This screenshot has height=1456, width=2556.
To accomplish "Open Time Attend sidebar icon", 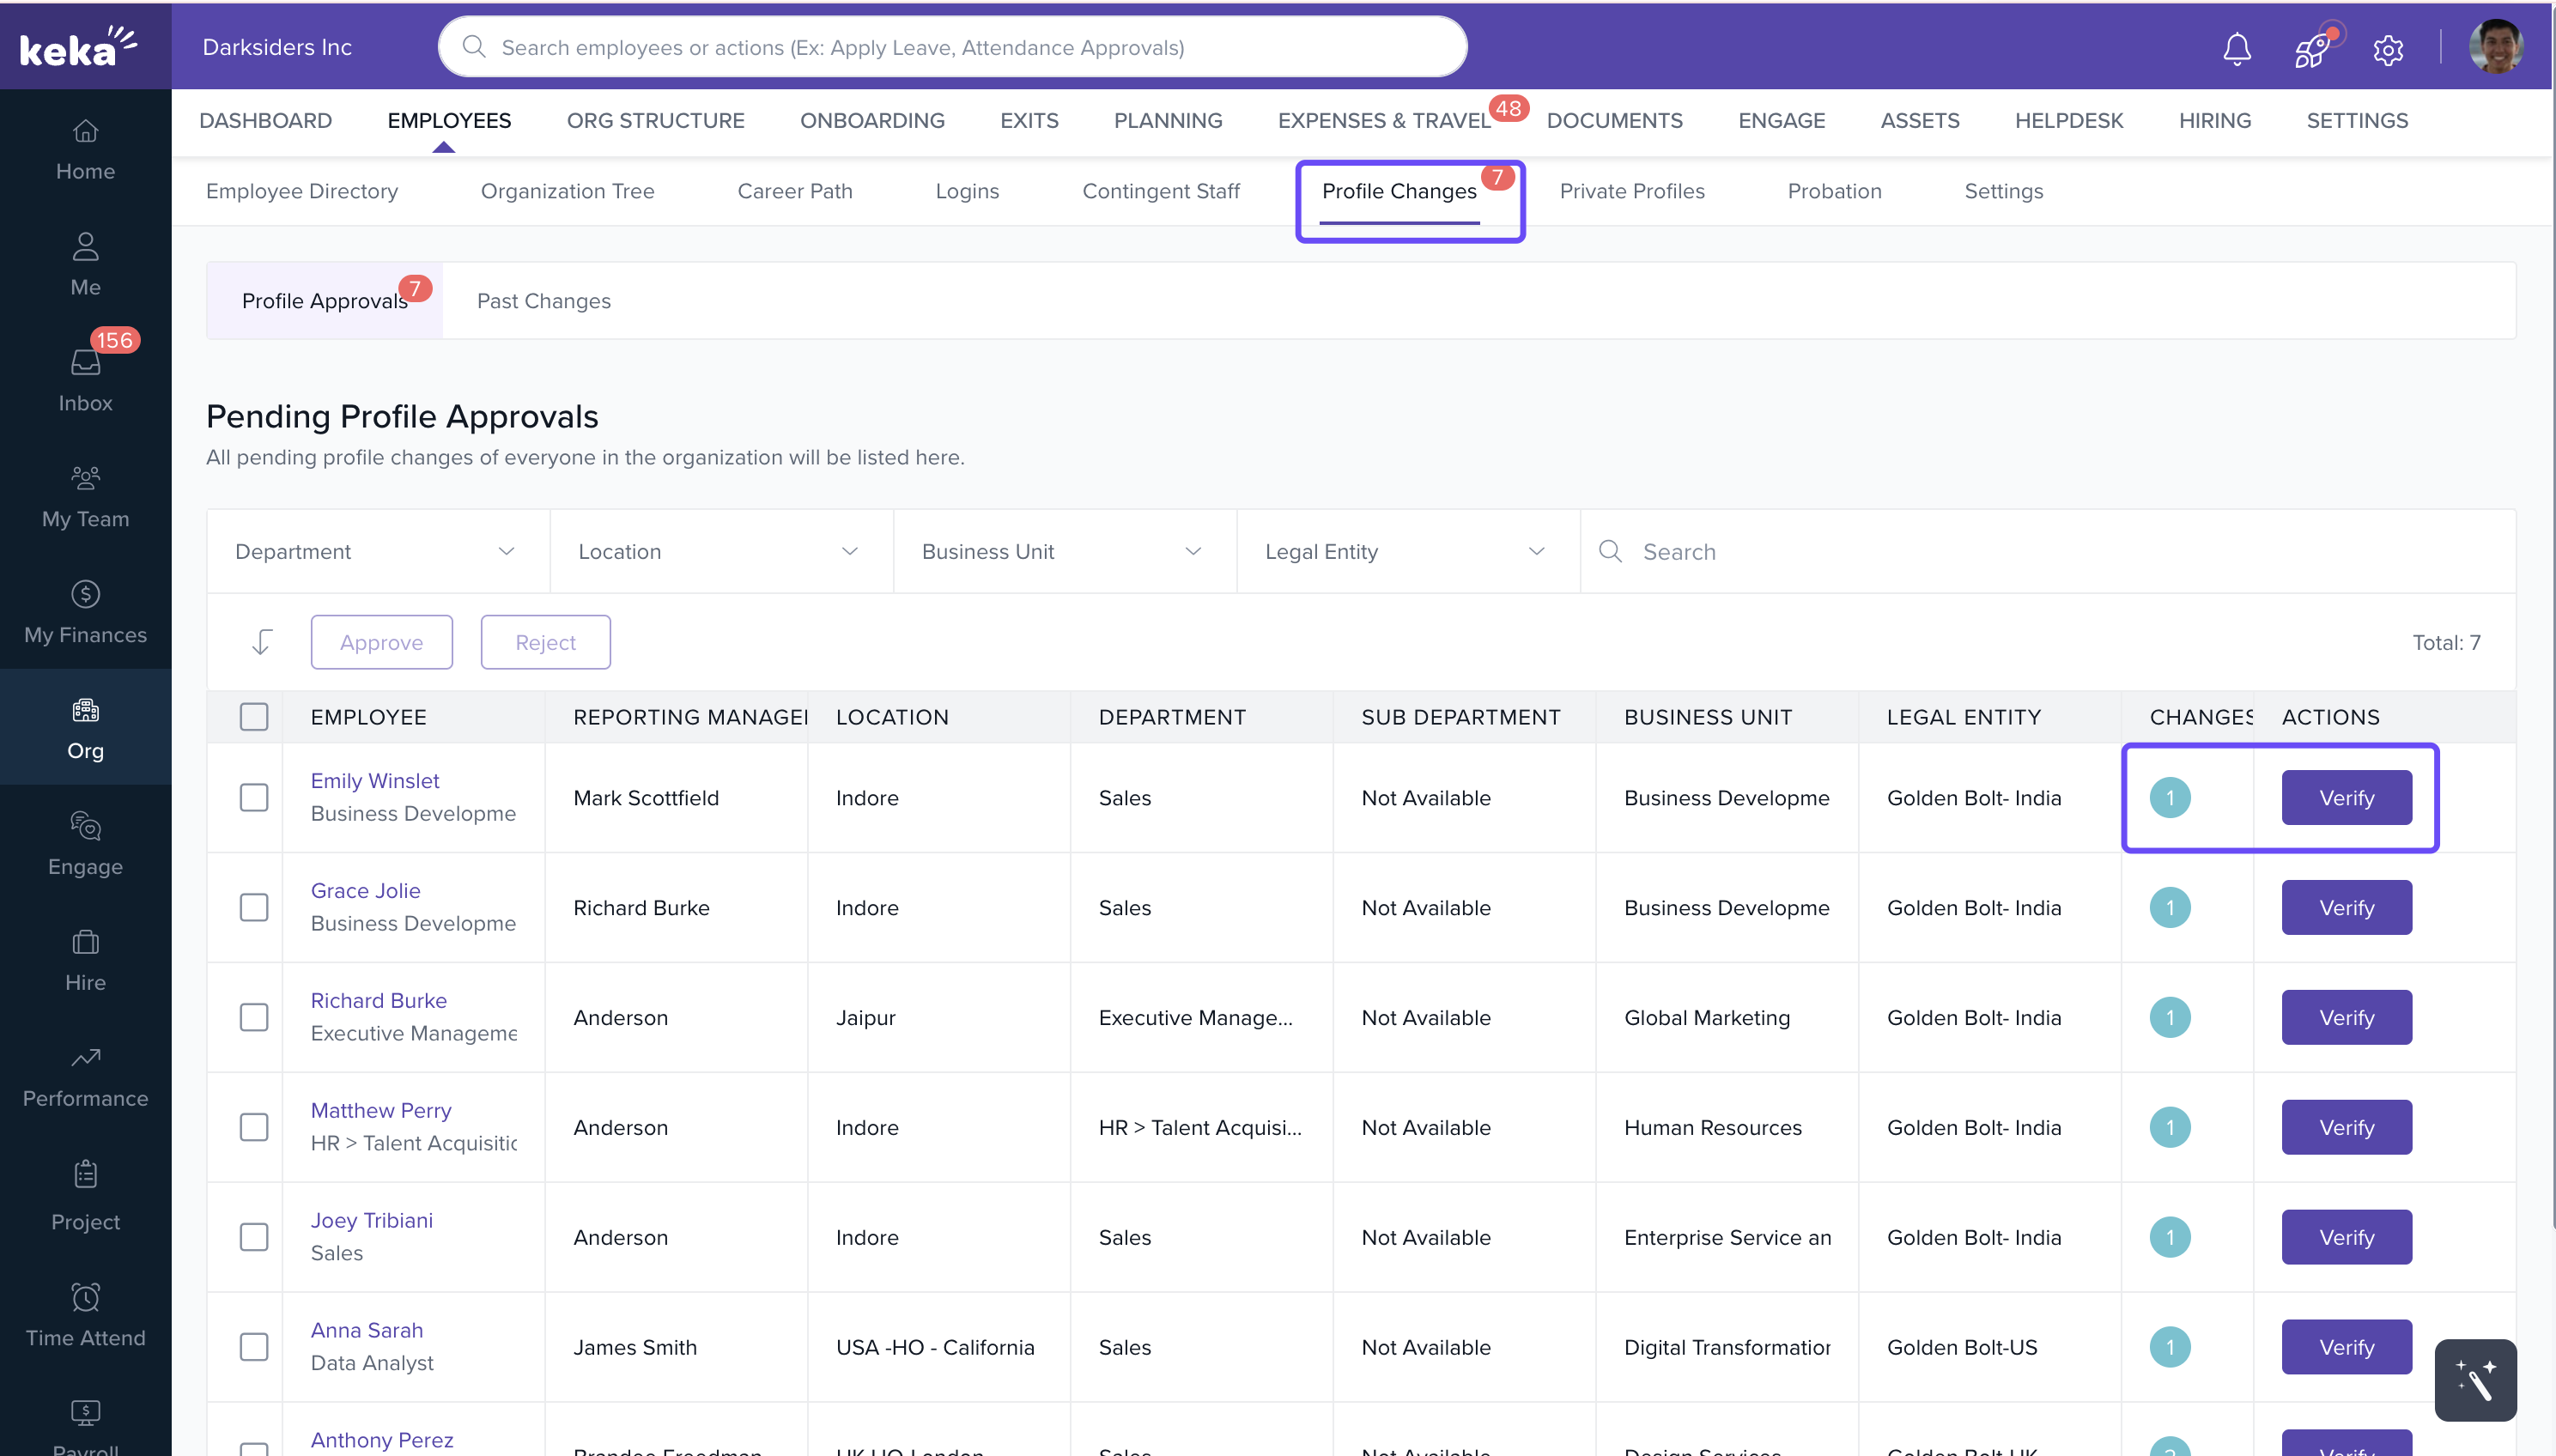I will [x=85, y=1314].
